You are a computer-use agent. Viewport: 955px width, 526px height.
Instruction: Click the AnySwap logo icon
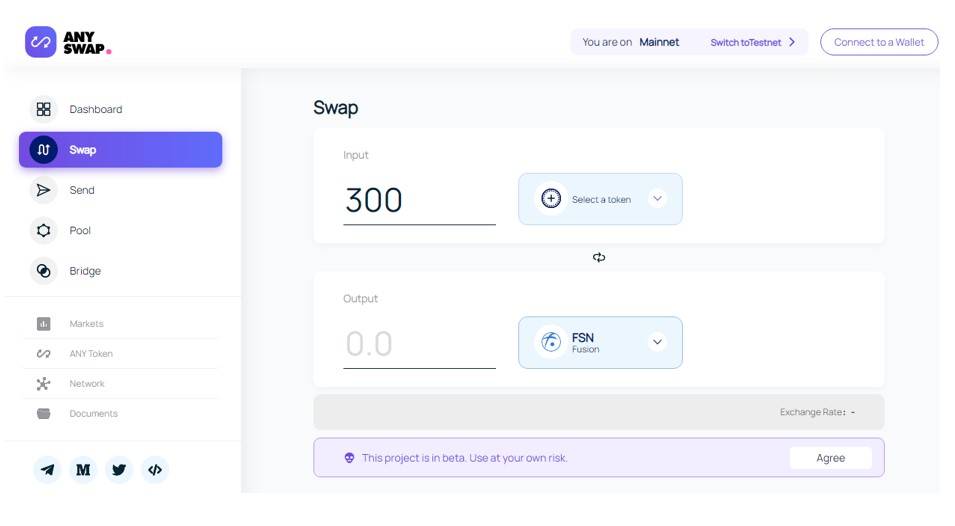pos(40,42)
